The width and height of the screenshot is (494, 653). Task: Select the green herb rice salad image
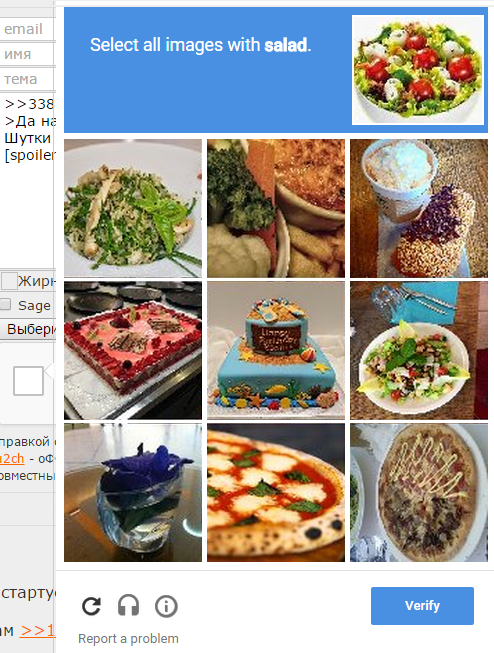pos(133,208)
